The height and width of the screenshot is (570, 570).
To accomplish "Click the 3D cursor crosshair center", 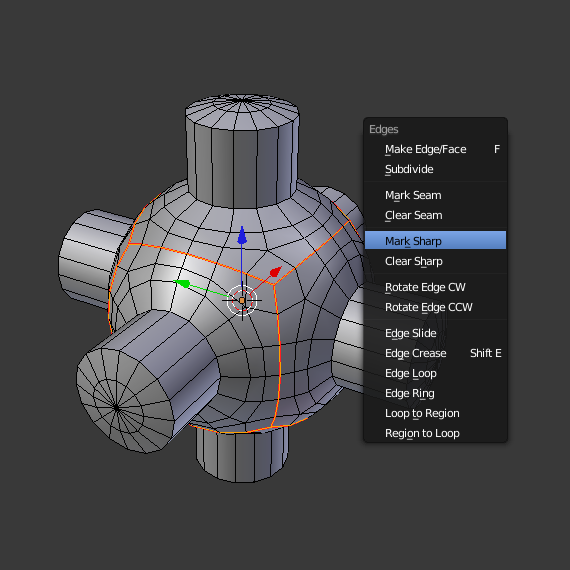I will pos(242,300).
